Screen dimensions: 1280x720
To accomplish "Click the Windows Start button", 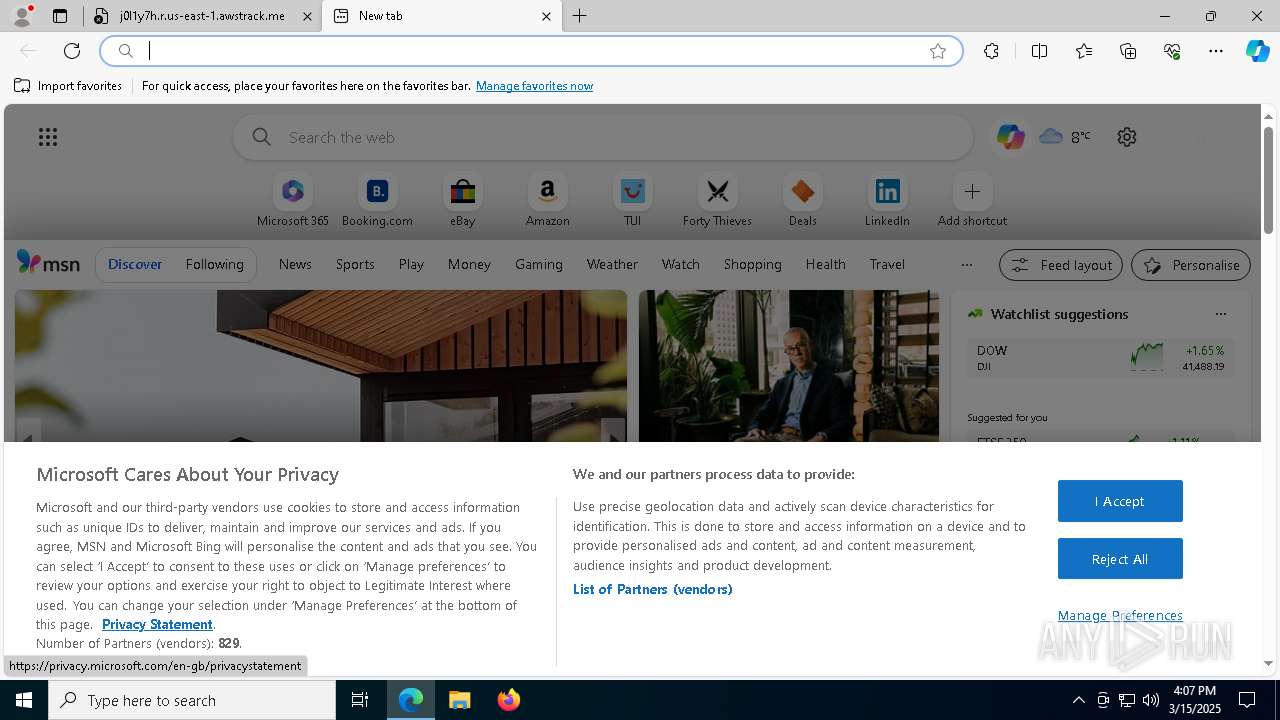I will [x=24, y=700].
